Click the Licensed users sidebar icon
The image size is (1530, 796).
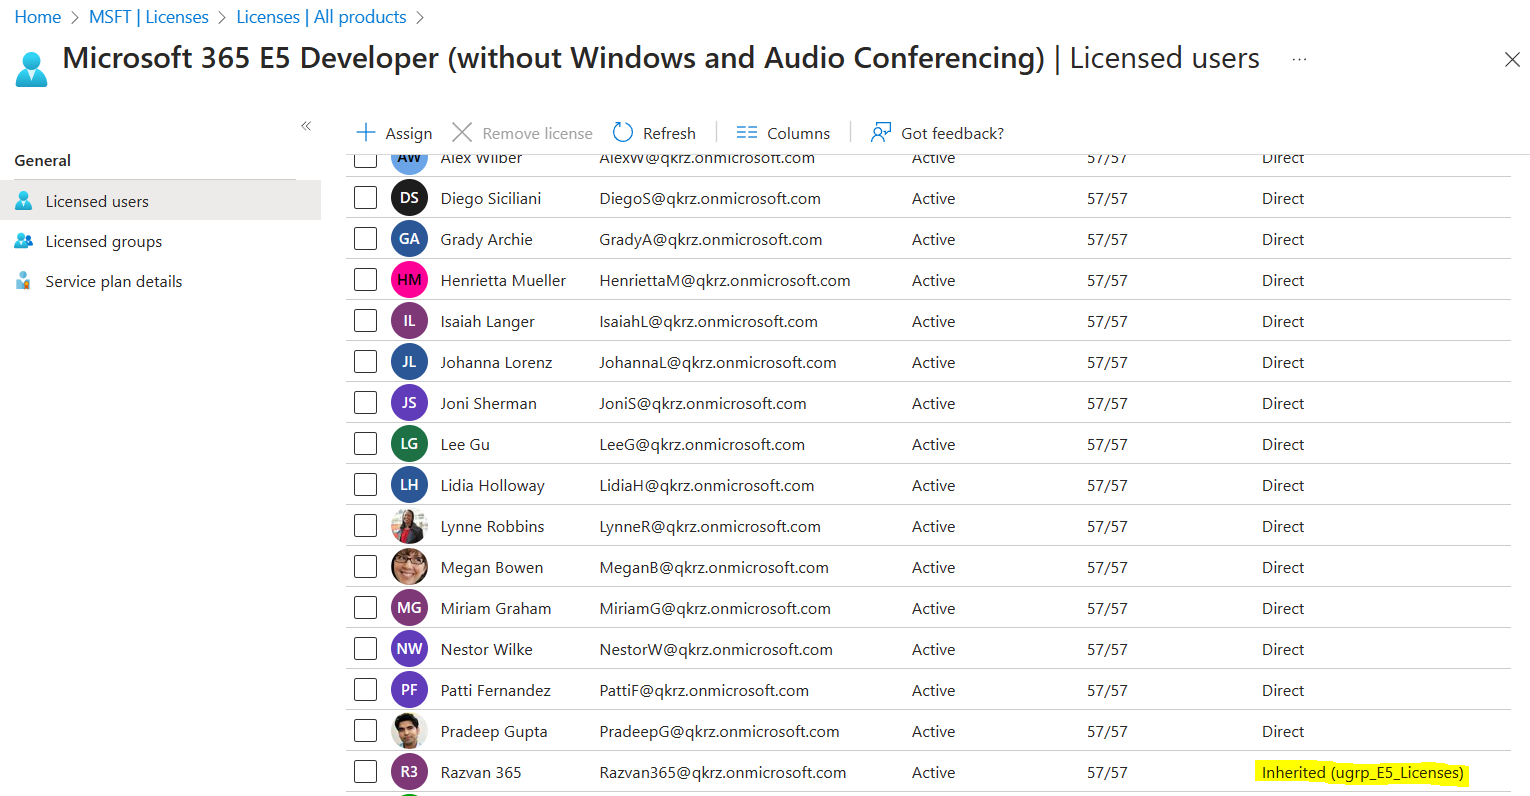(x=24, y=201)
